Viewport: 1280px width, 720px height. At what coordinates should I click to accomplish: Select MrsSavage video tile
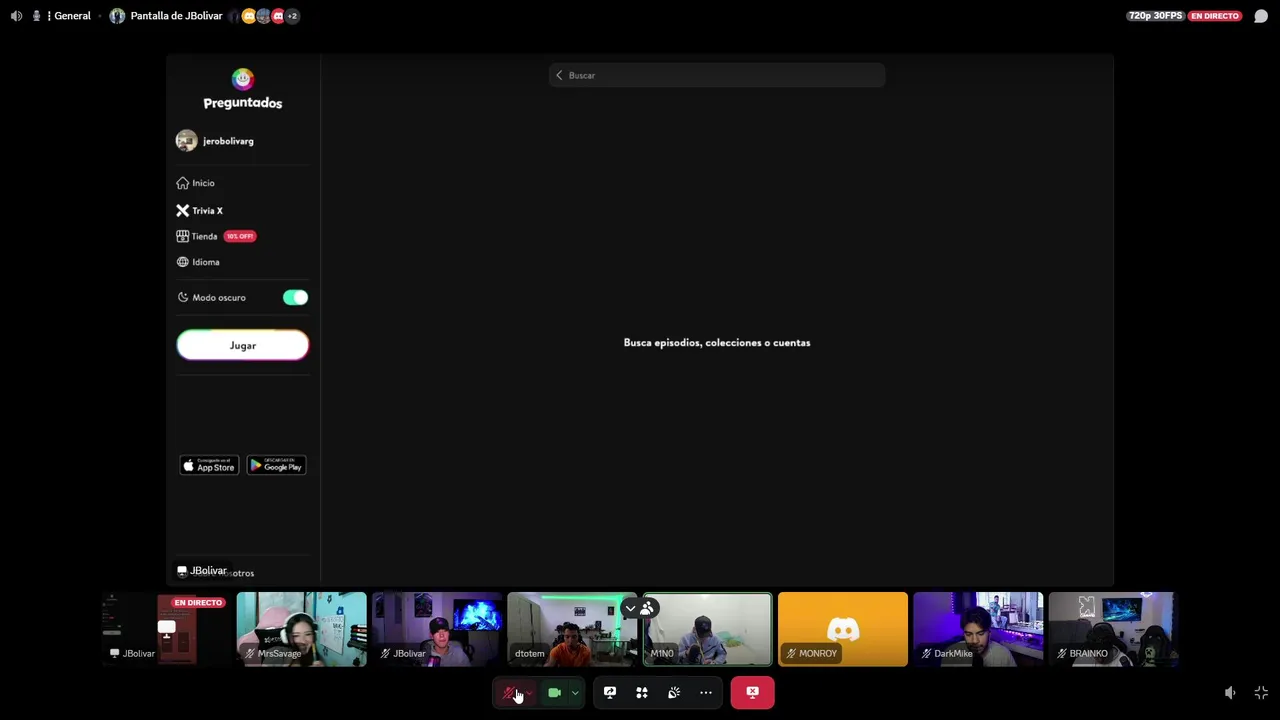point(301,629)
